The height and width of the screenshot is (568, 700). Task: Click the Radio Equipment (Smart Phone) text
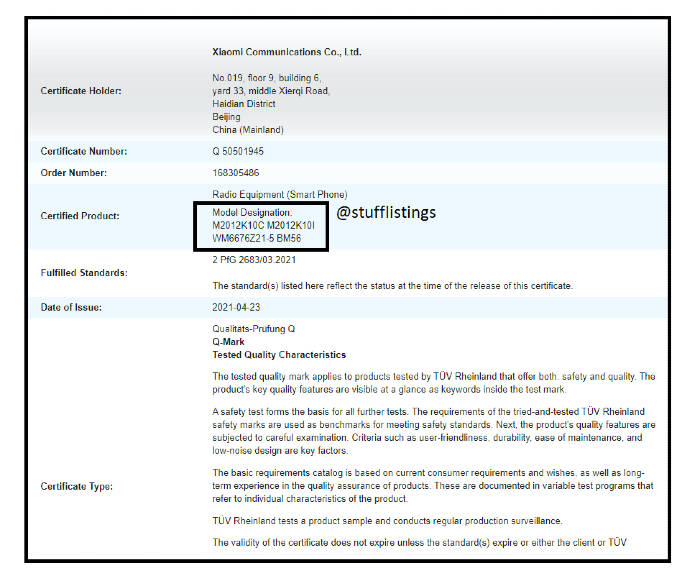click(x=280, y=194)
